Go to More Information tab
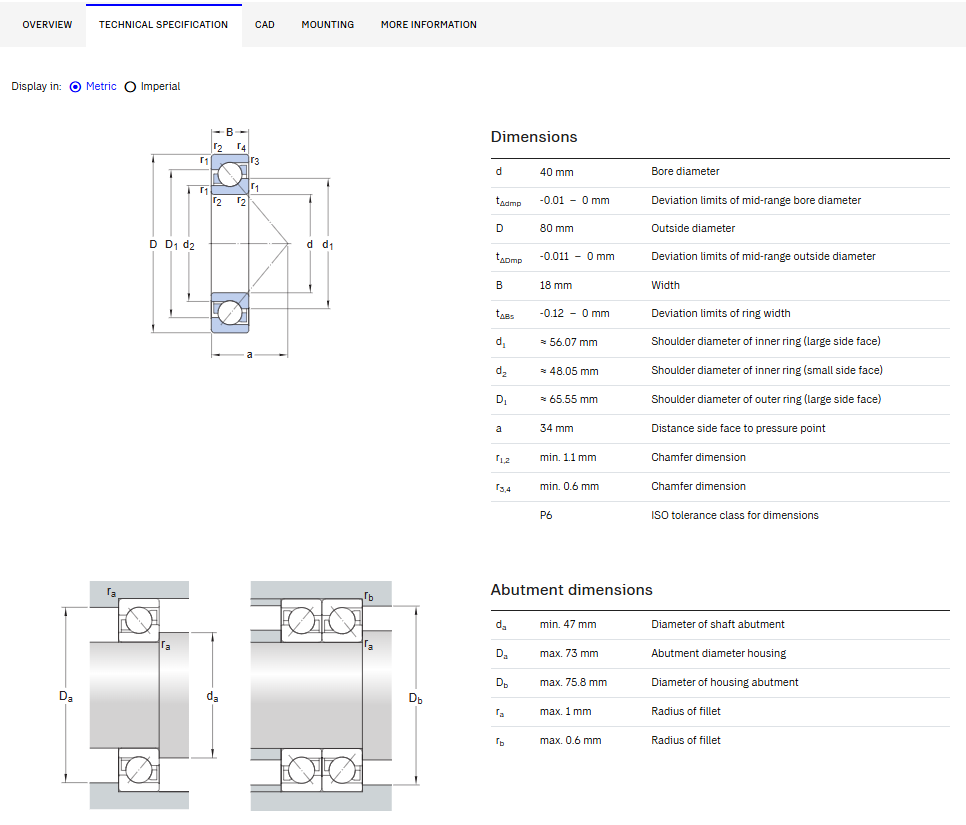 [x=428, y=25]
